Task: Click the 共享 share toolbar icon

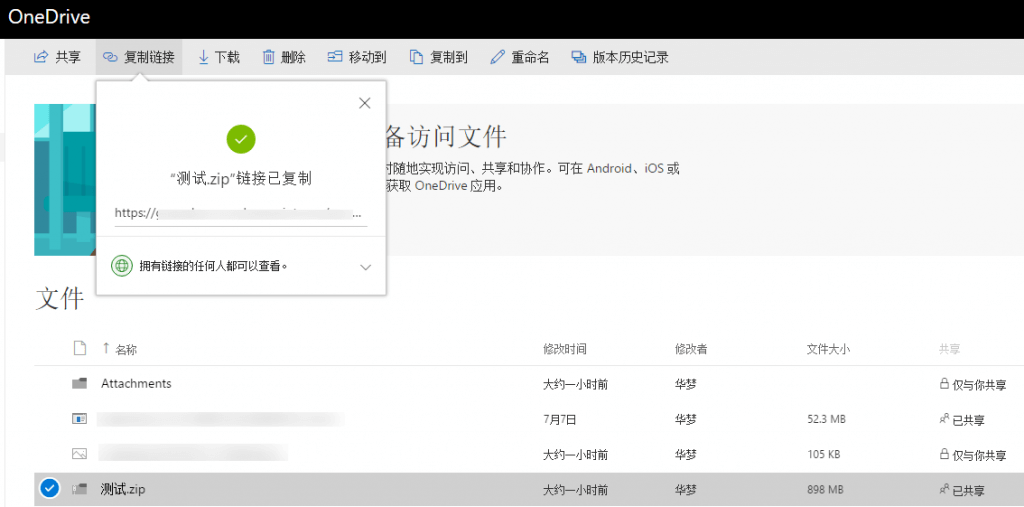Action: point(41,57)
